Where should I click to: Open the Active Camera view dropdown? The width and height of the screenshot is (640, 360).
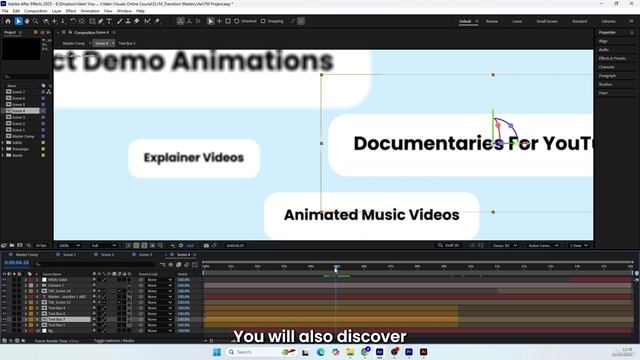click(x=543, y=245)
